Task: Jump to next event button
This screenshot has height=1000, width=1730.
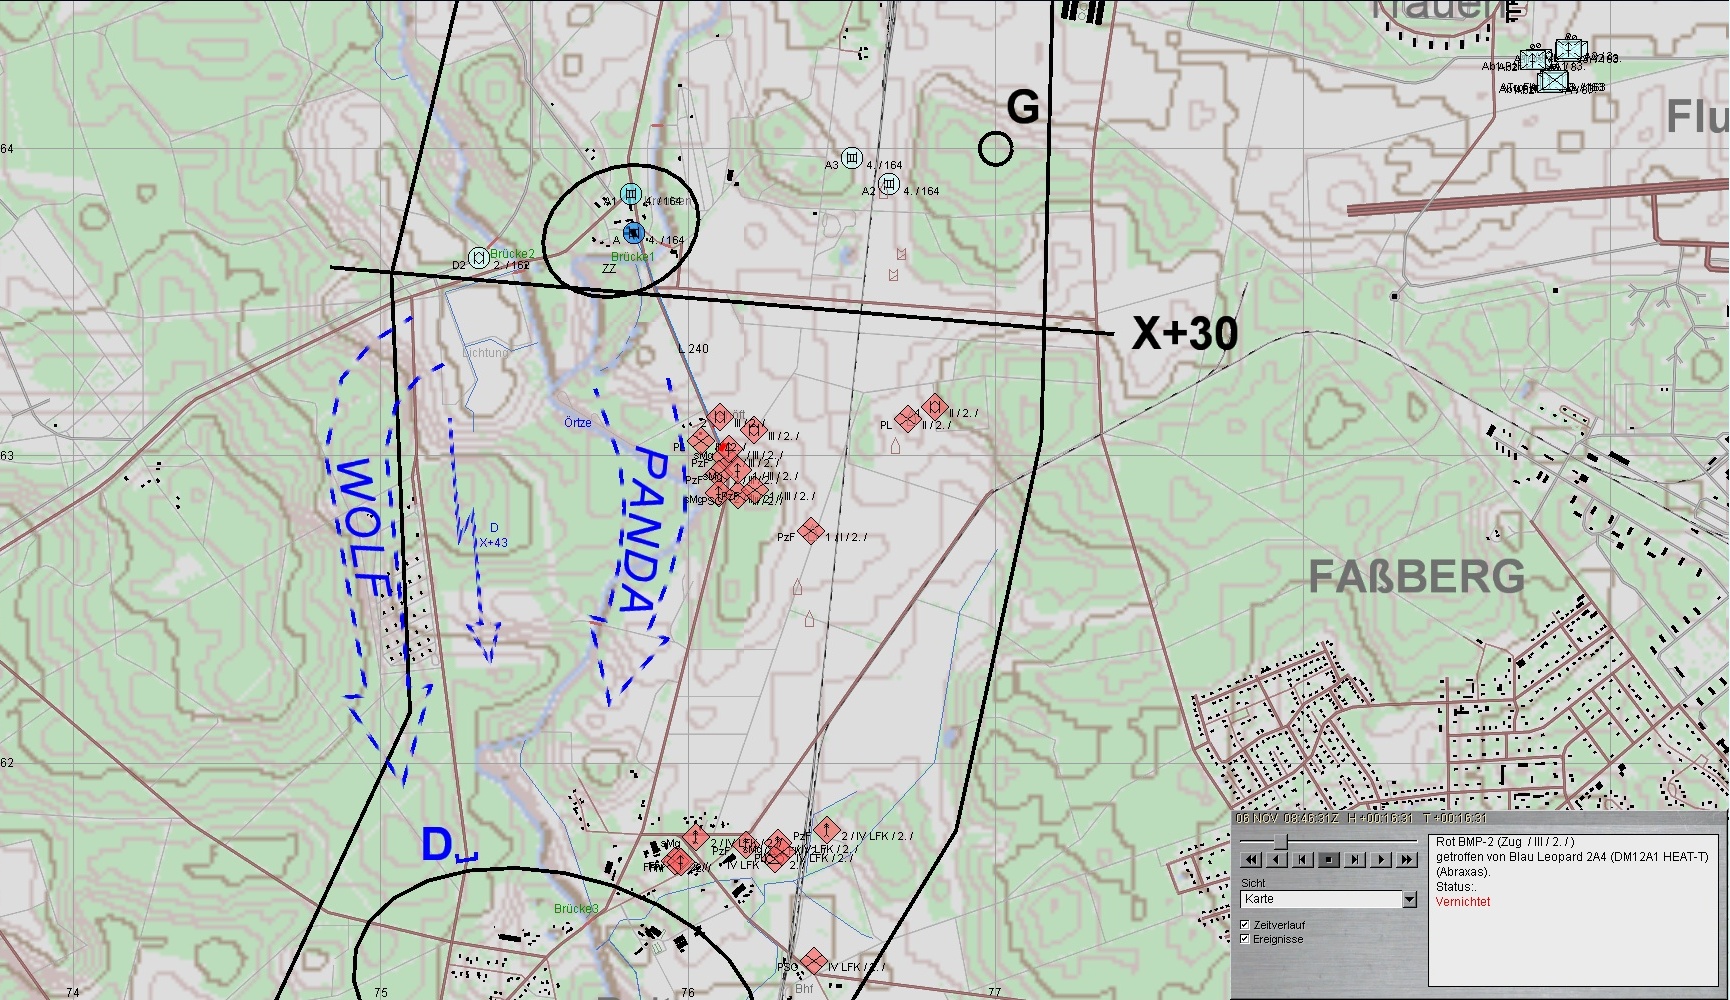Action: [1354, 860]
